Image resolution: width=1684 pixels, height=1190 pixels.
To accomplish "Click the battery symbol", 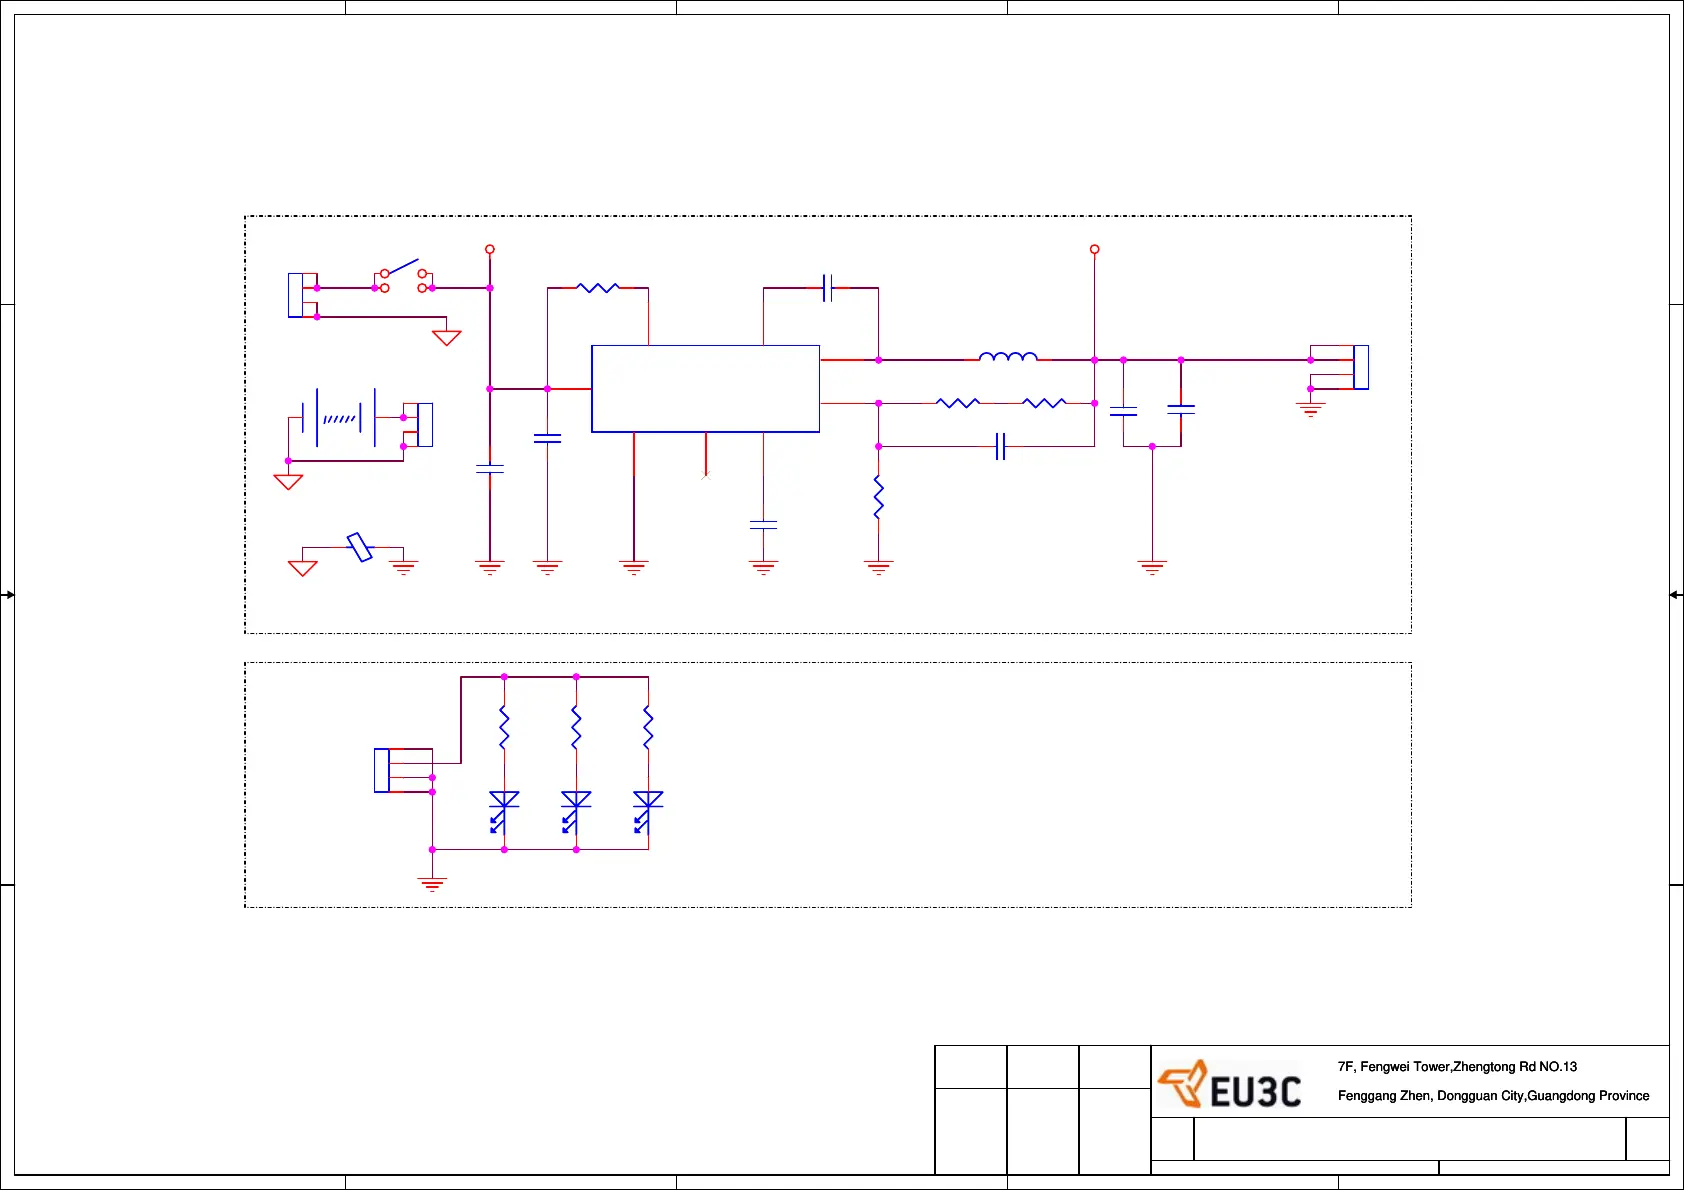I will tap(339, 418).
